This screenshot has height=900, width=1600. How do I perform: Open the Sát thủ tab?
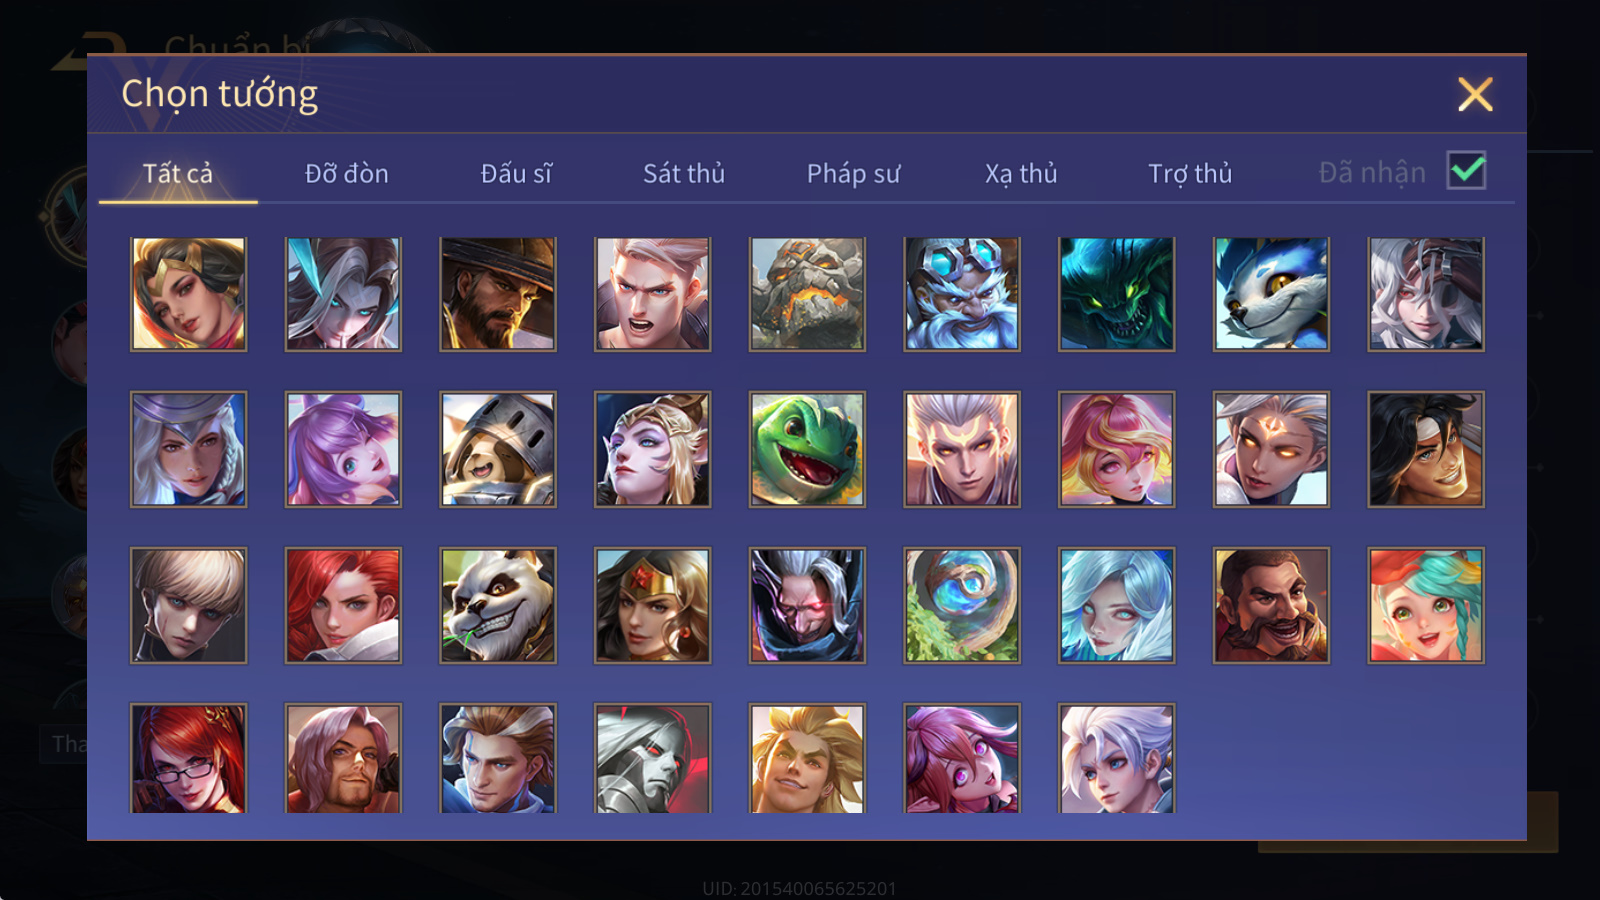684,173
